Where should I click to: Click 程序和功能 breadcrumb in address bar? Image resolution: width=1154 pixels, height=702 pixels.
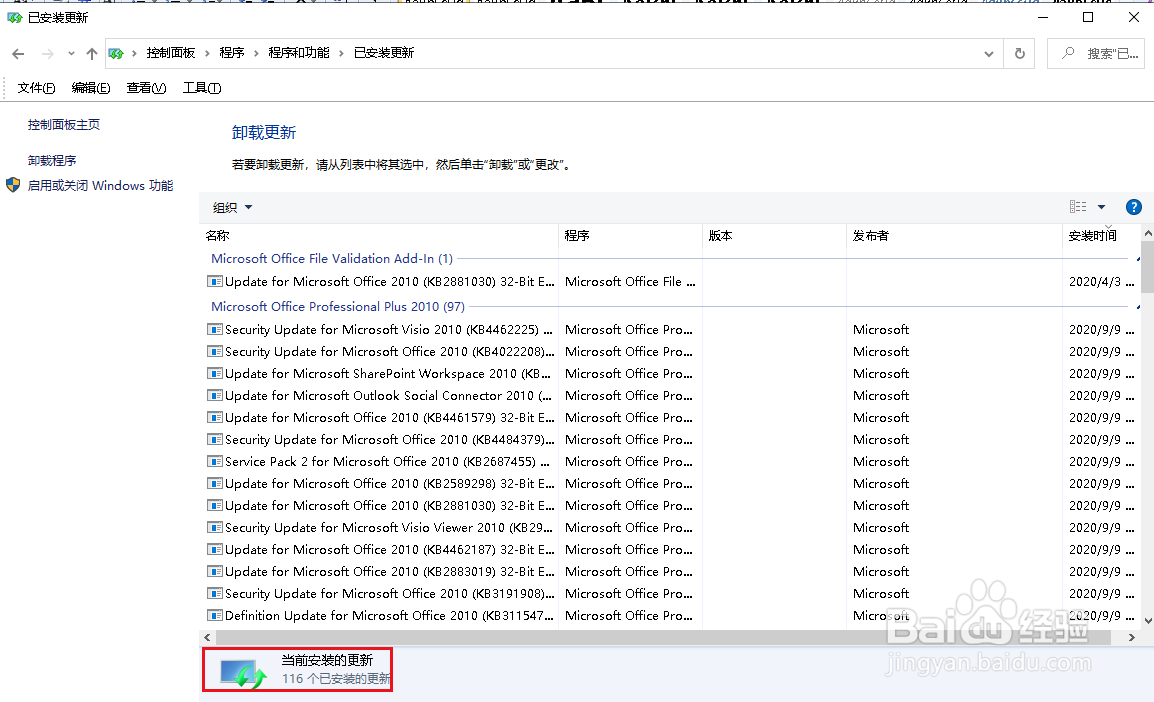(299, 53)
